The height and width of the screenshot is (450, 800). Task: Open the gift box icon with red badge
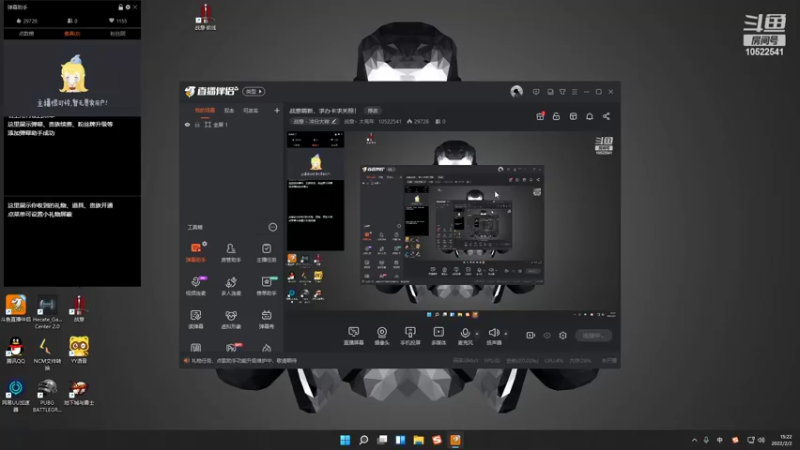[x=540, y=116]
